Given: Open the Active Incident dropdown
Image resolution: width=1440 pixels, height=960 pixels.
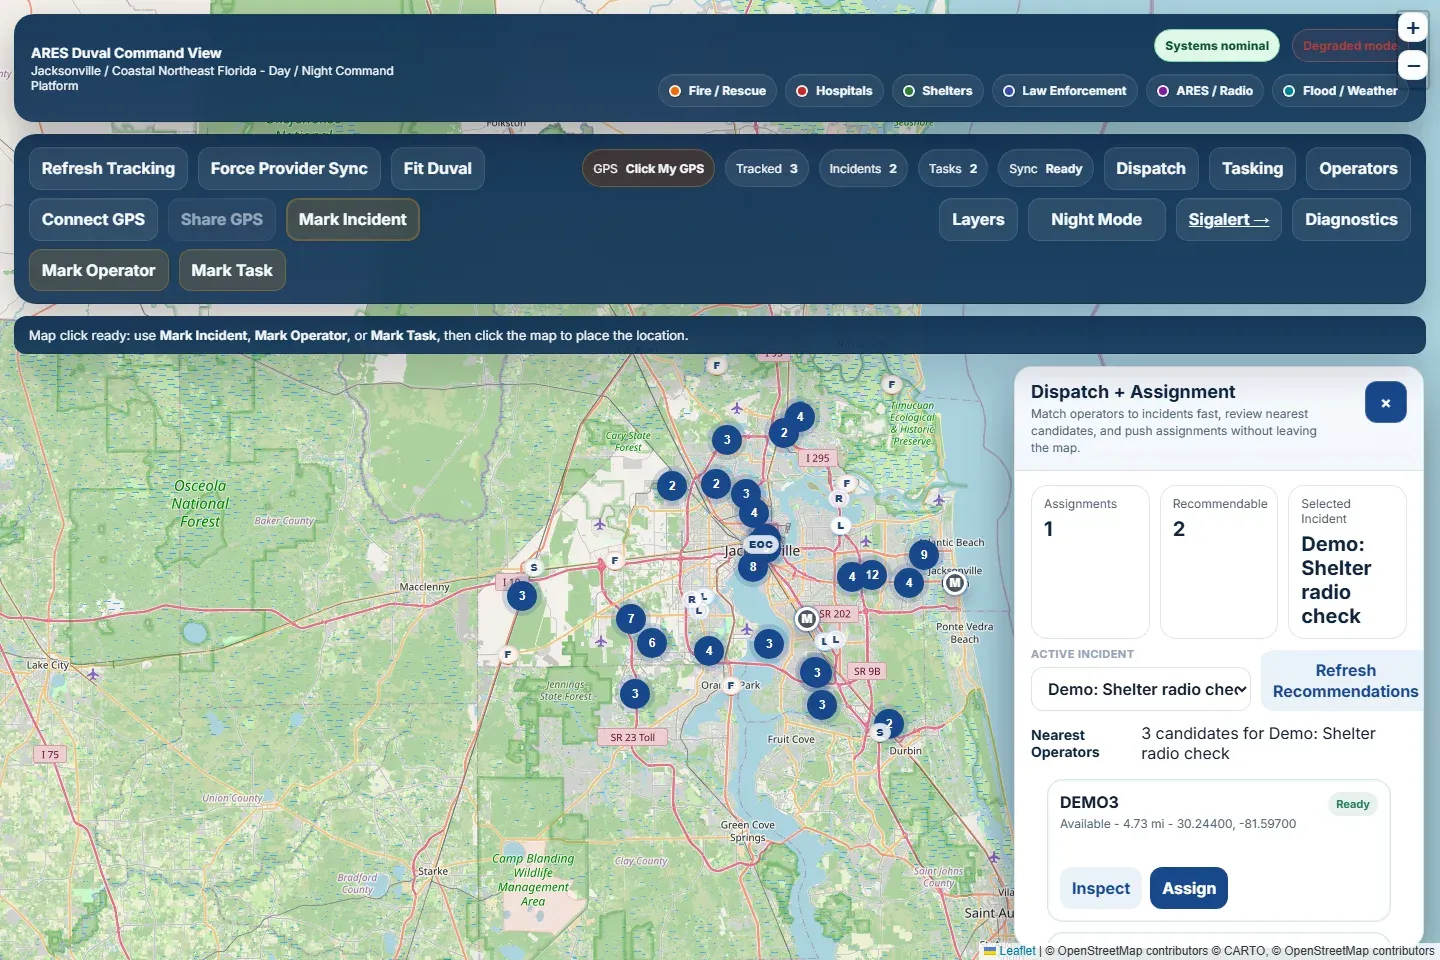Looking at the screenshot, I should pos(1141,689).
